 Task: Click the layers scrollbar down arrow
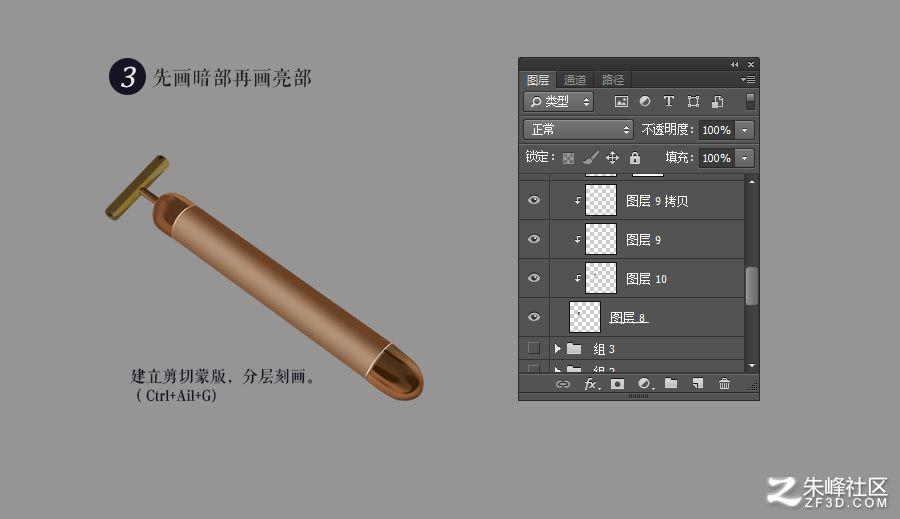click(751, 366)
